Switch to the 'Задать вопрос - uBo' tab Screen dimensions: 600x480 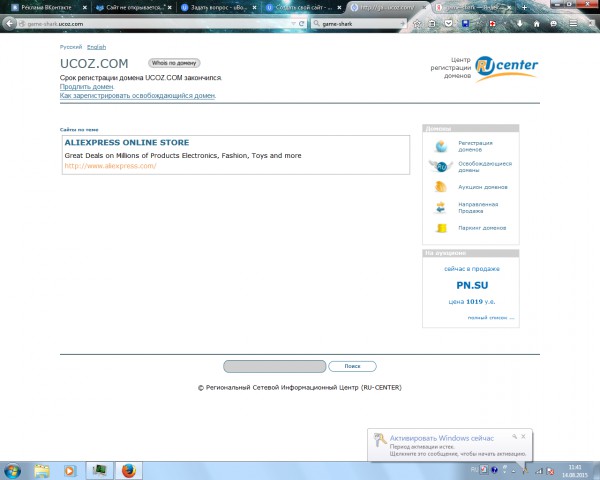216,7
